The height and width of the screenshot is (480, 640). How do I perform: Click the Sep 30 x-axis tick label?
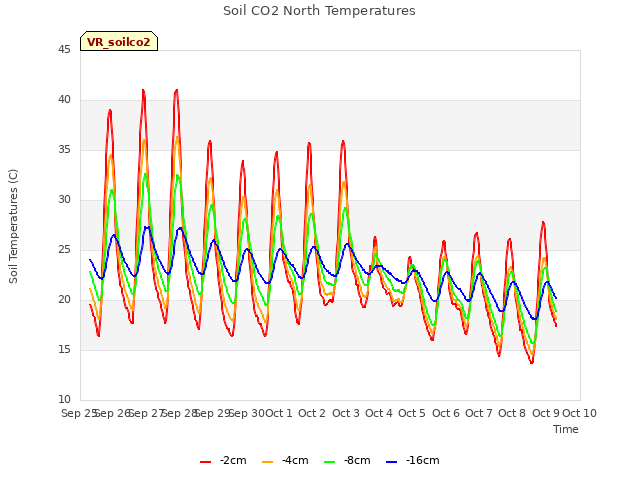[247, 413]
